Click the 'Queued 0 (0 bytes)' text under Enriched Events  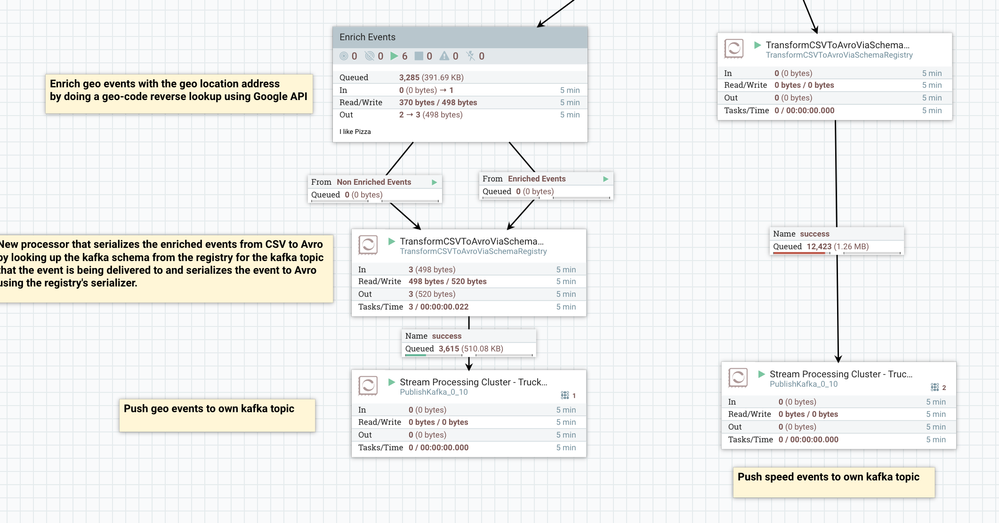click(518, 192)
